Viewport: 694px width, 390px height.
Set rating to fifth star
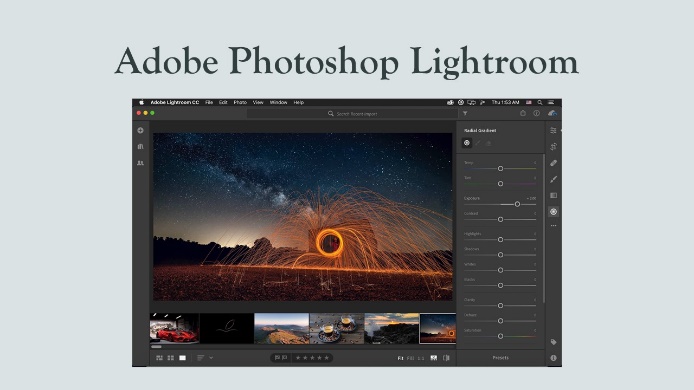tap(327, 358)
